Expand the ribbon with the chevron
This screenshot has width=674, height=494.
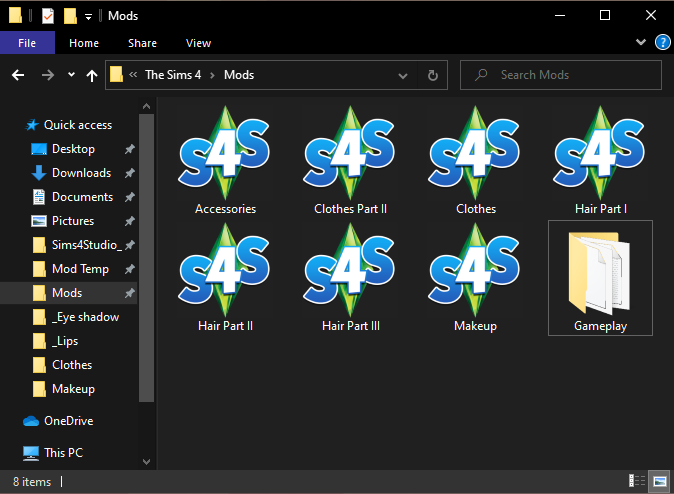click(x=640, y=42)
